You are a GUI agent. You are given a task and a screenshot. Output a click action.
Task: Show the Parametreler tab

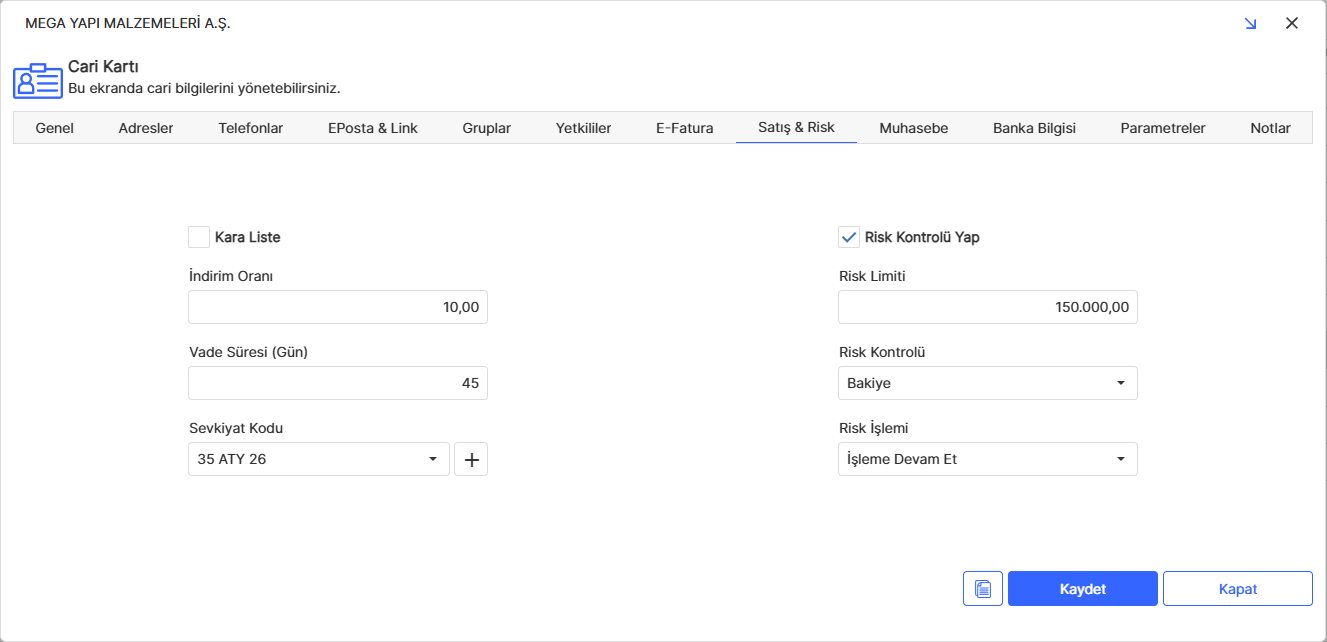(x=1162, y=128)
